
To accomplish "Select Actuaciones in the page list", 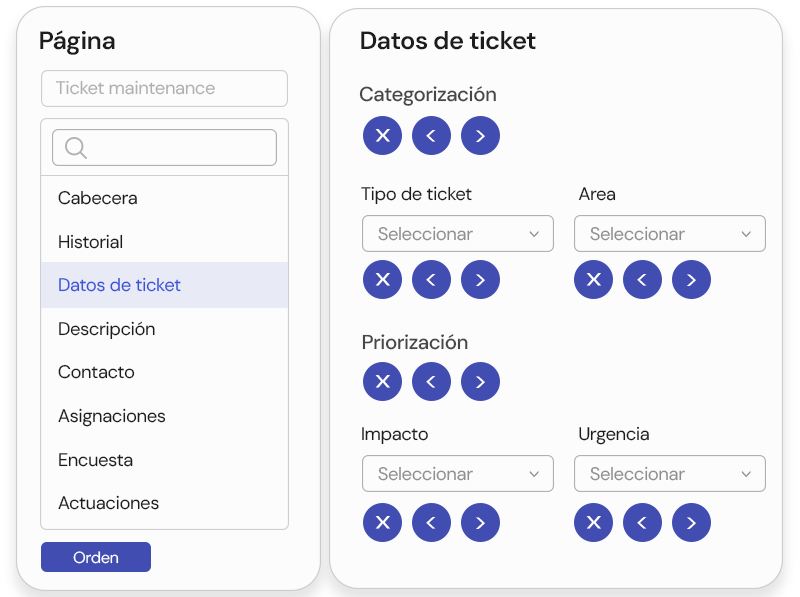I will pos(109,503).
